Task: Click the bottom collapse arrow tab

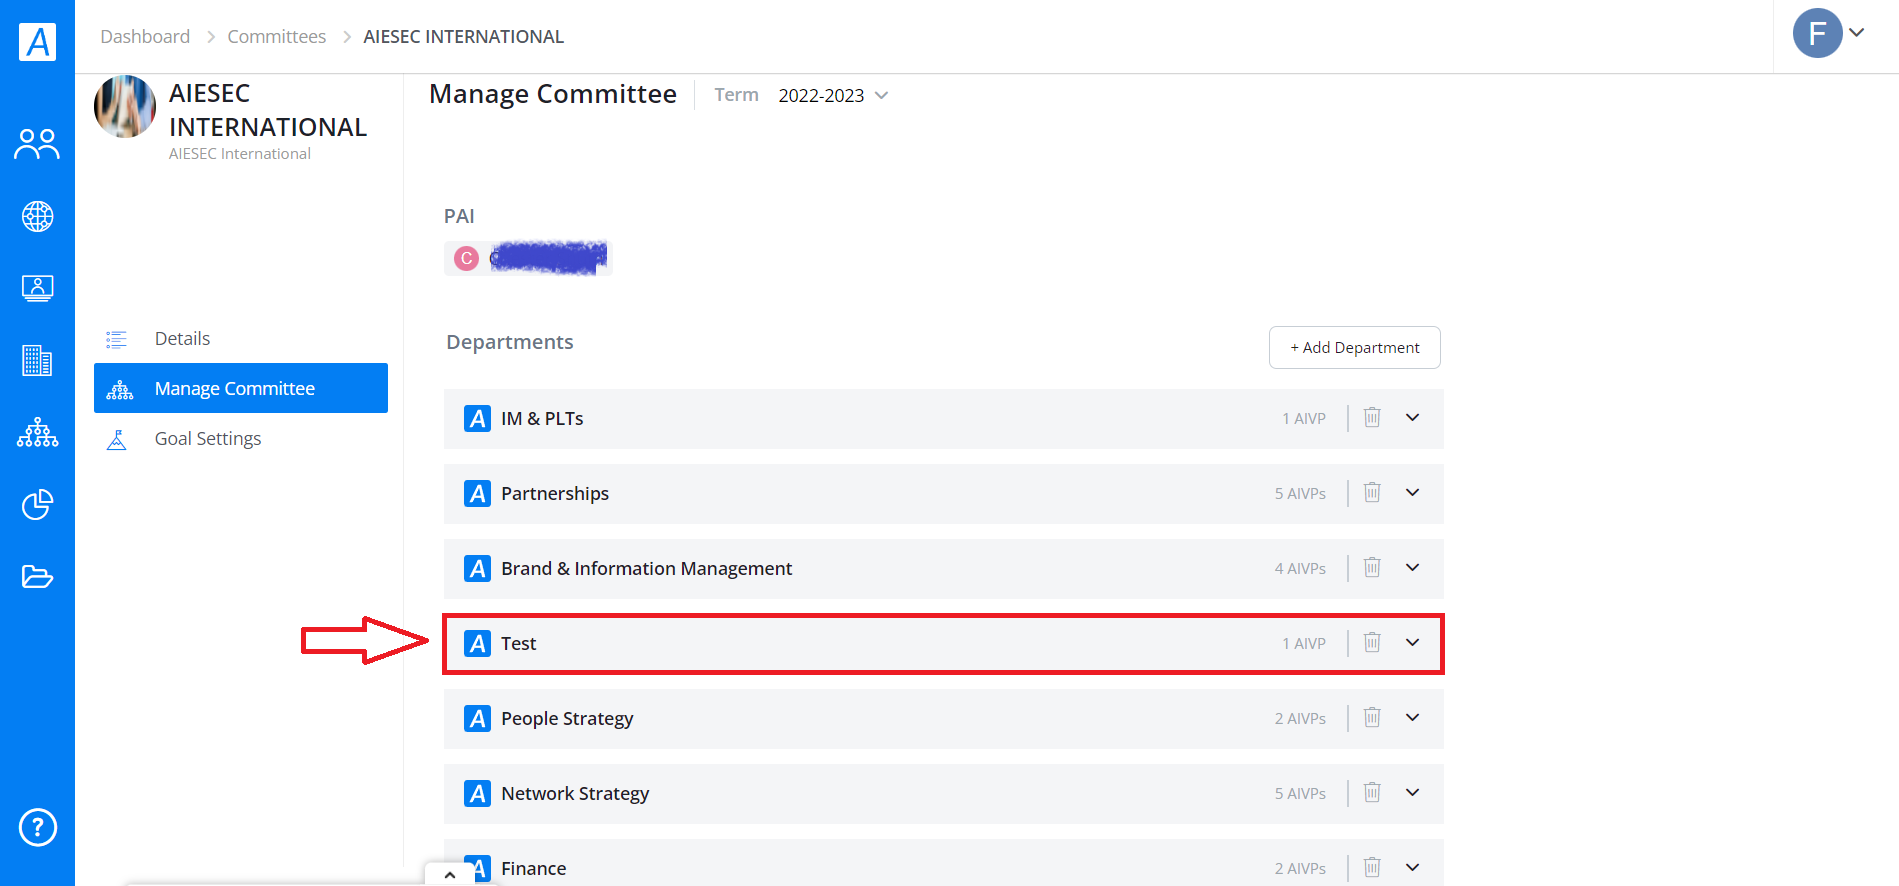Action: click(450, 874)
